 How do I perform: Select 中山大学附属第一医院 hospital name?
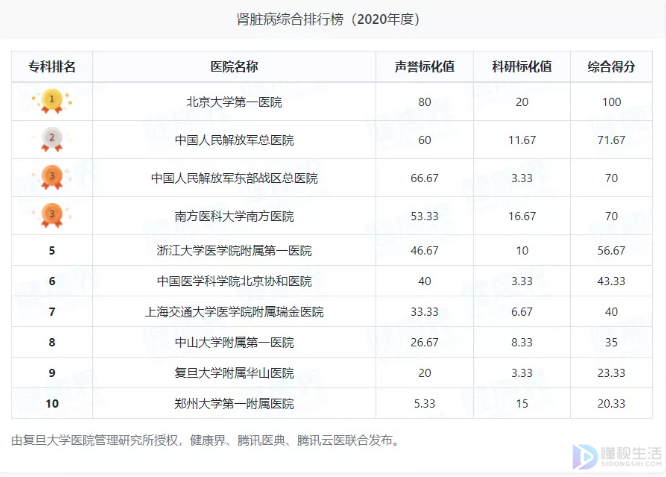point(234,342)
